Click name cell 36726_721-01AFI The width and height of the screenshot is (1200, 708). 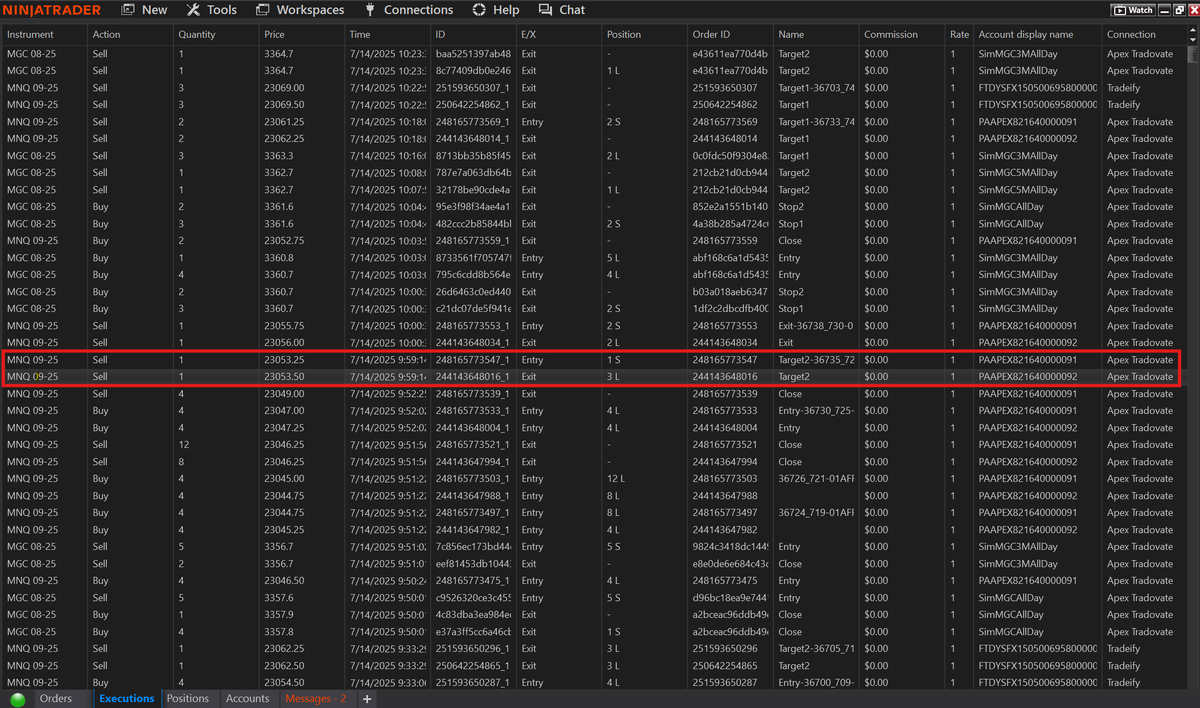(x=817, y=479)
